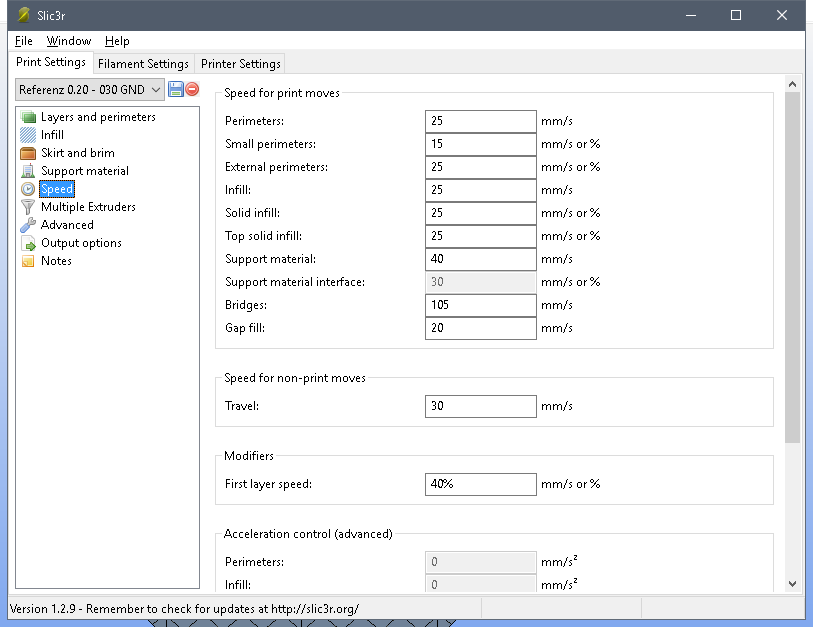813x627 pixels.
Task: Open the Output options page
Action: (80, 243)
